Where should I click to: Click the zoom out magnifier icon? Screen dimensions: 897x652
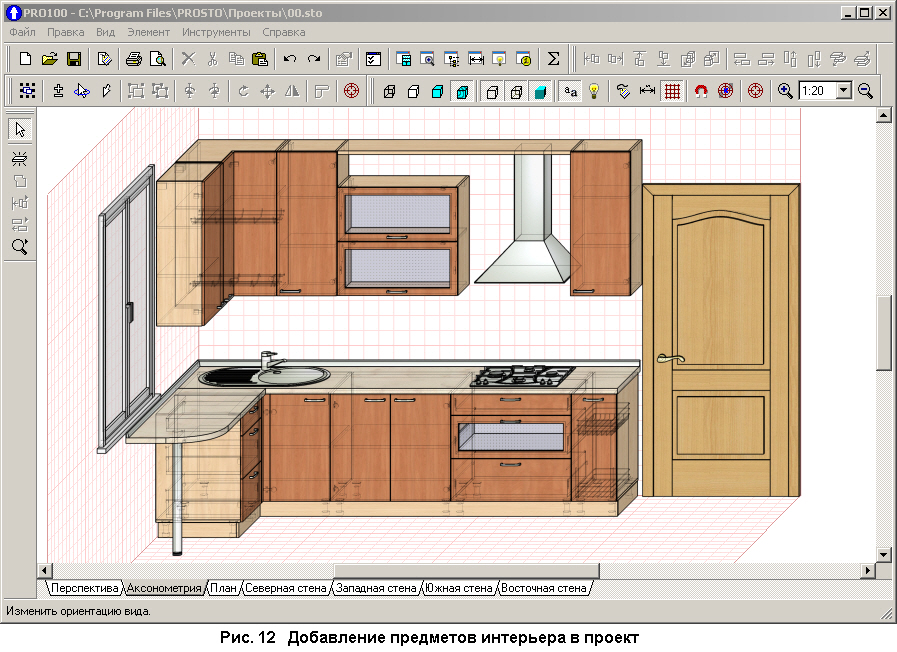(x=865, y=91)
